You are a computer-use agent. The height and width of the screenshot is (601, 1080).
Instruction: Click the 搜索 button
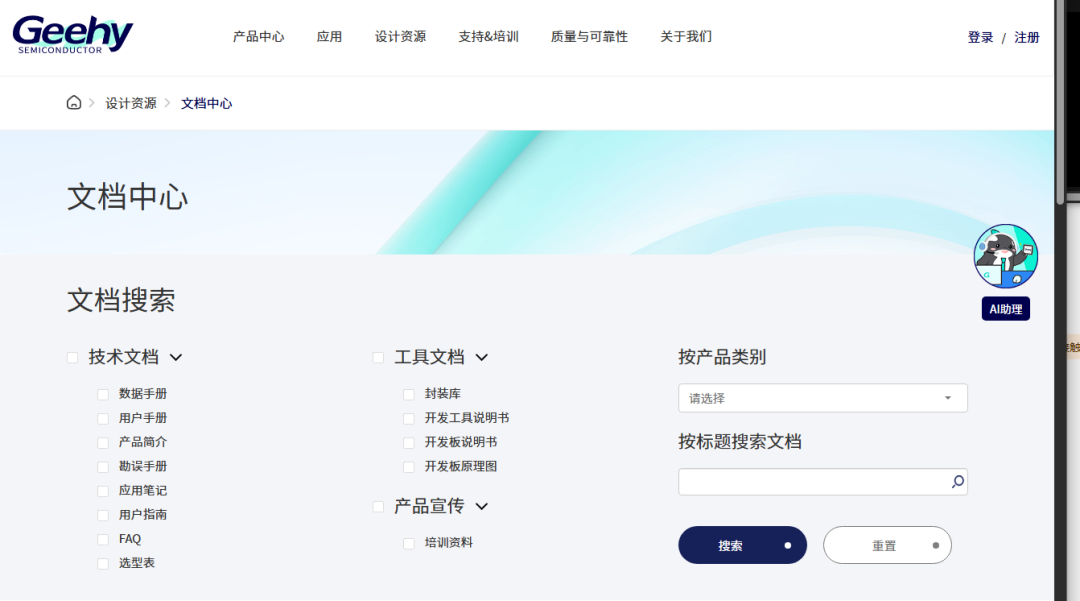[742, 545]
